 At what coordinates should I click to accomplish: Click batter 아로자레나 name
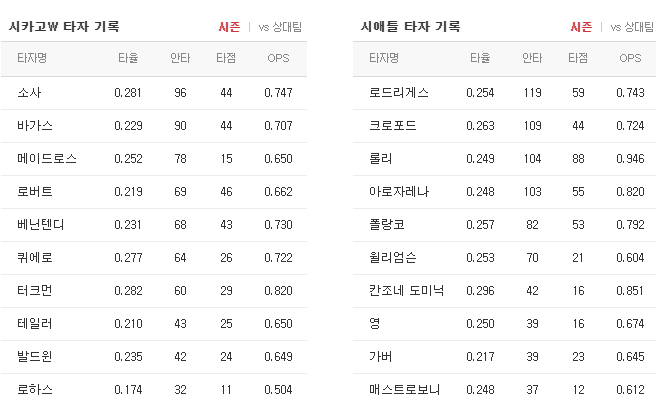coord(399,192)
